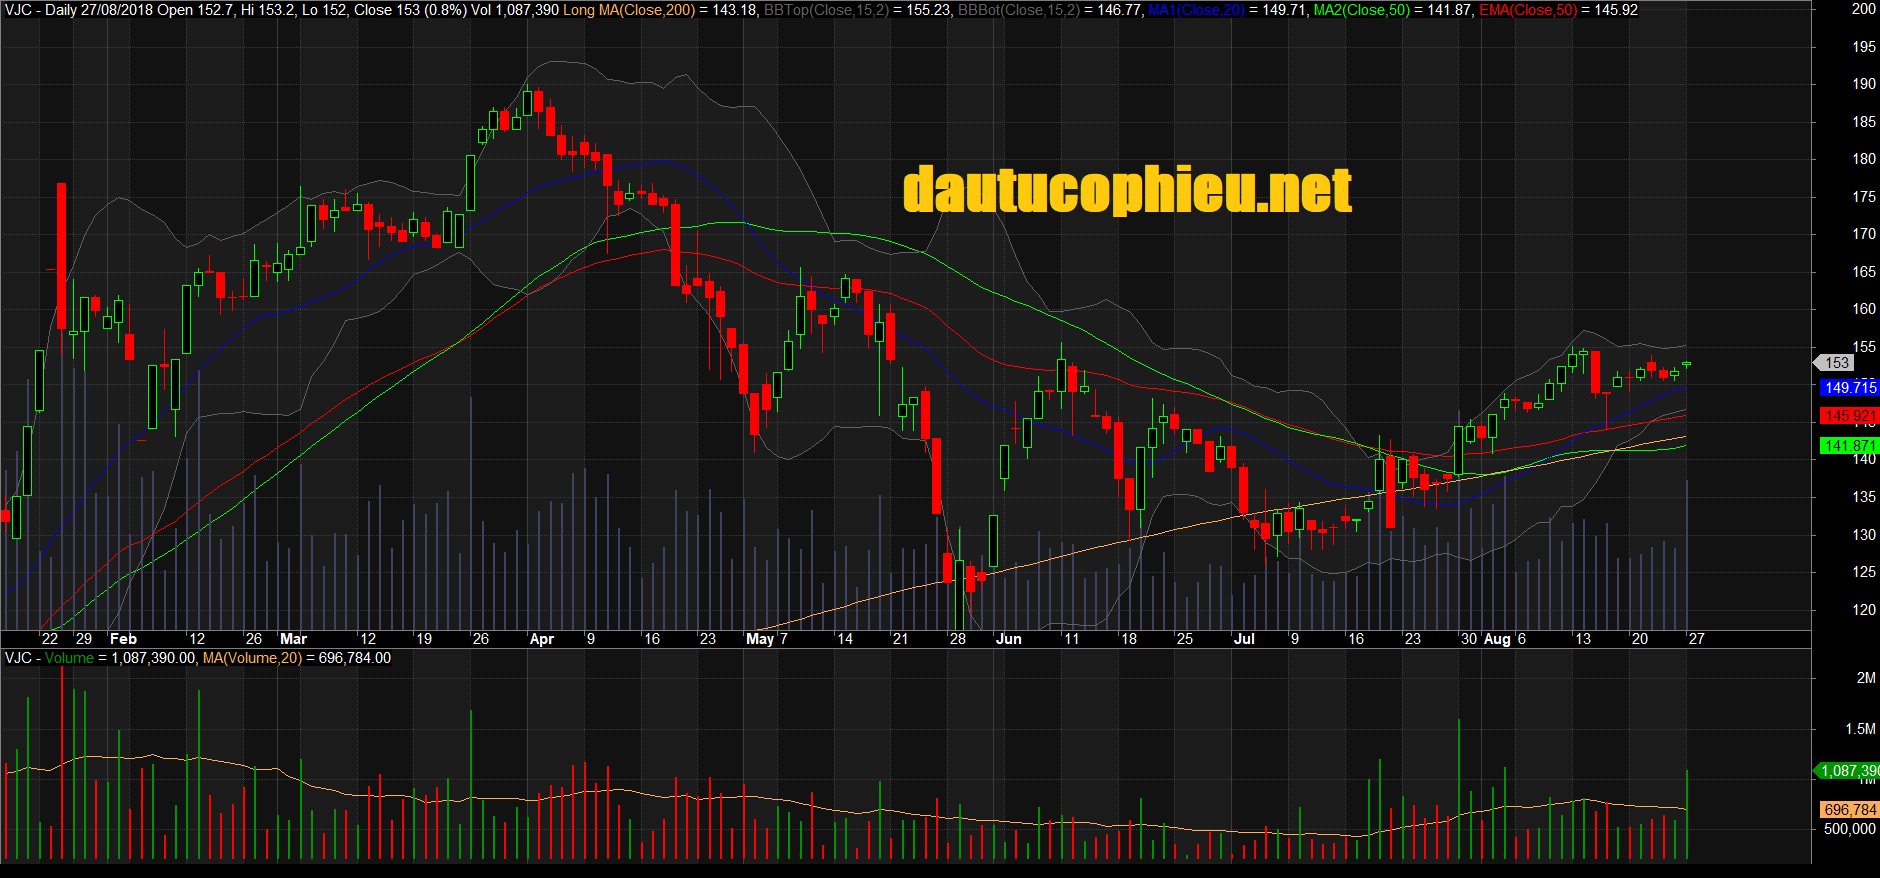The image size is (1880, 878).
Task: Click the red 145.921 price tag
Action: 1849,416
